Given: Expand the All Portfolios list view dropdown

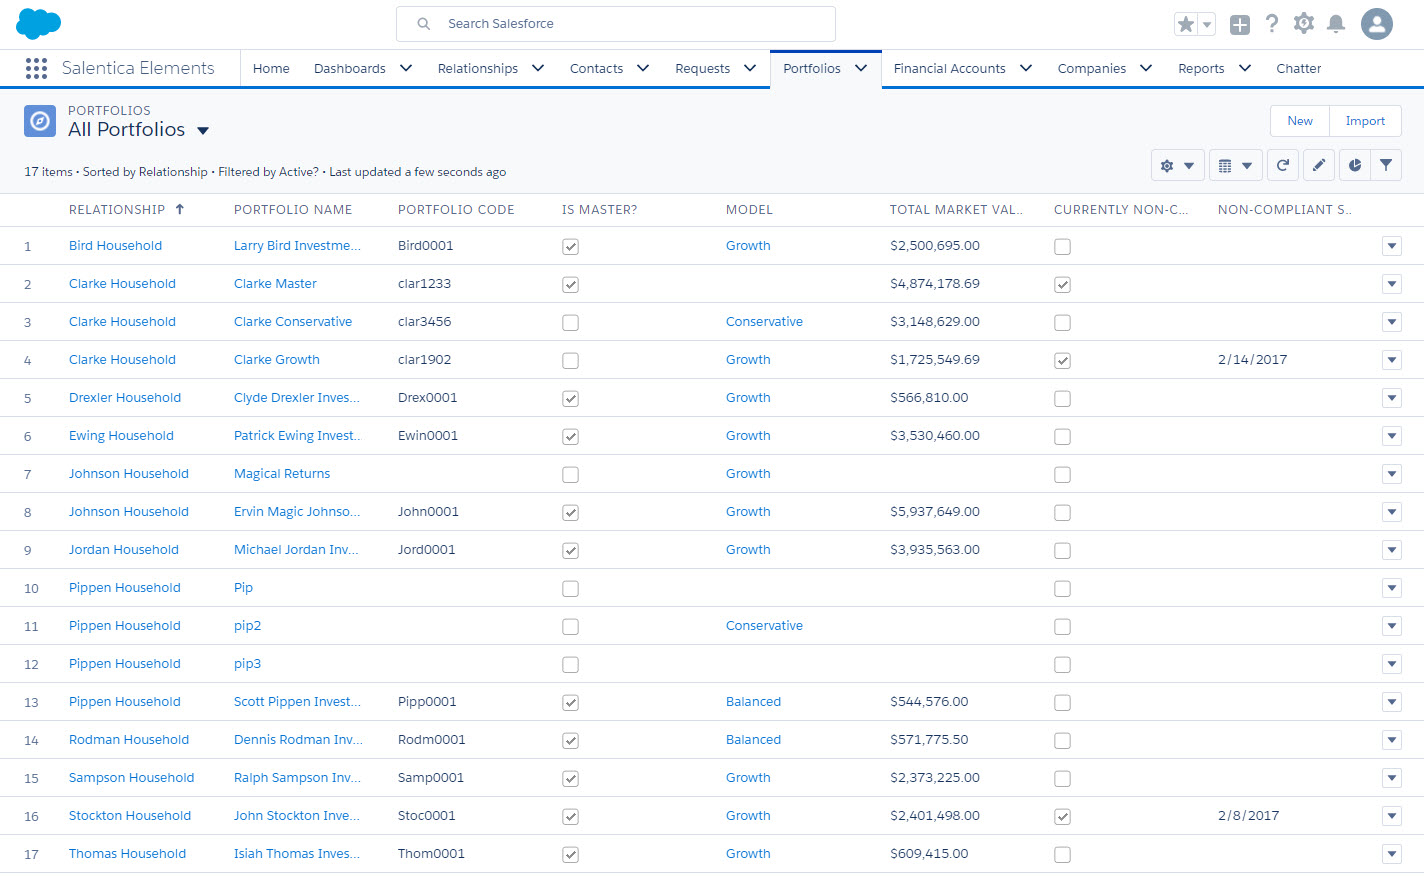Looking at the screenshot, I should [203, 131].
